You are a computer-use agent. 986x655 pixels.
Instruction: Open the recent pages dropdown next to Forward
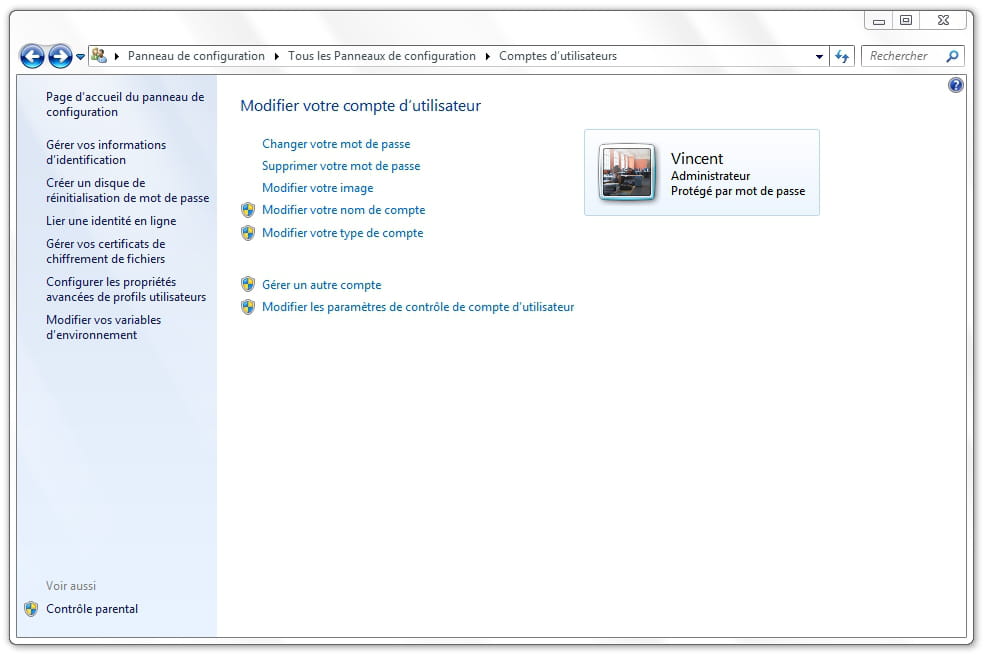tap(80, 57)
